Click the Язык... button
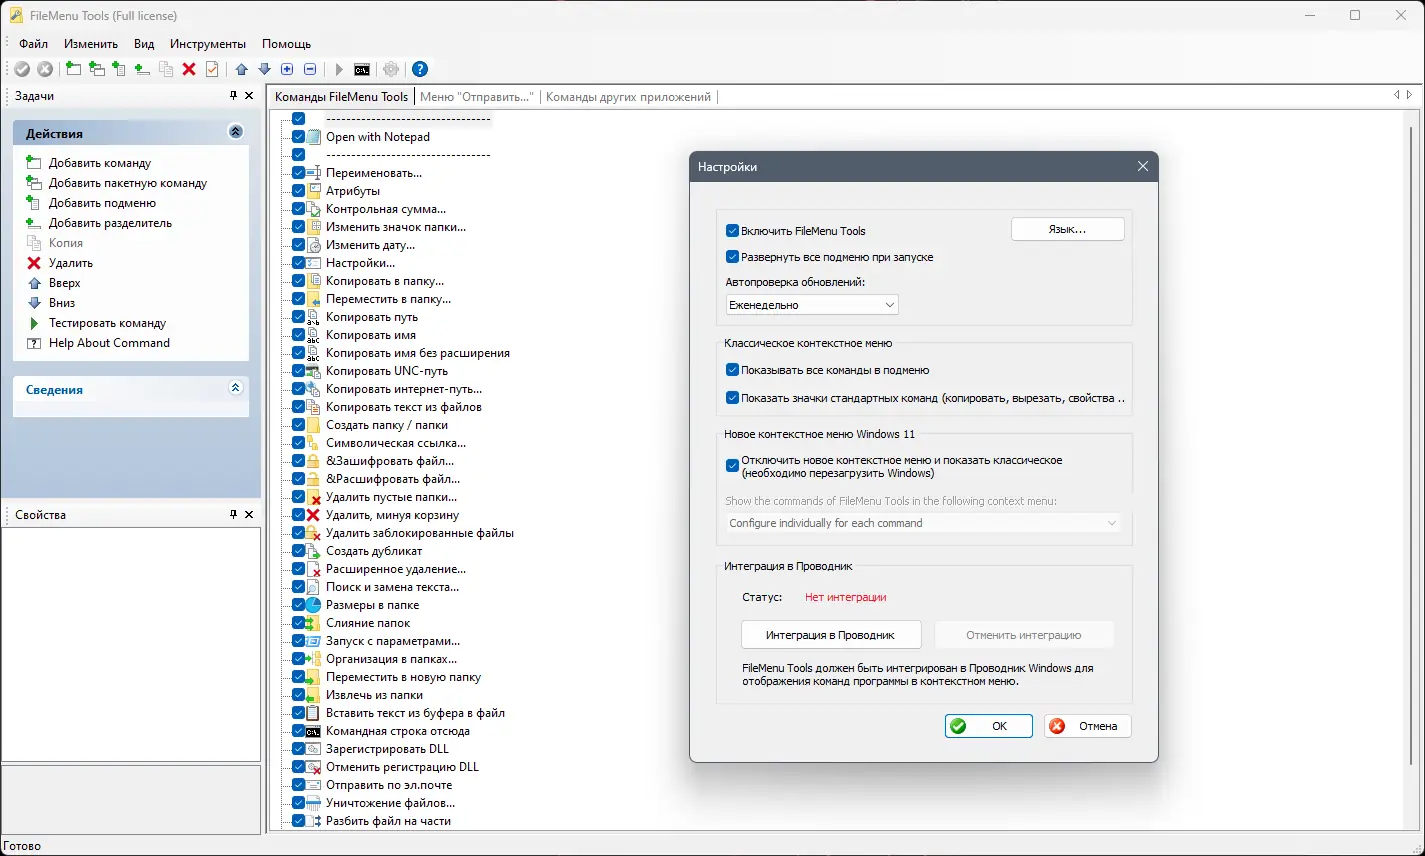The image size is (1425, 856). (1068, 229)
